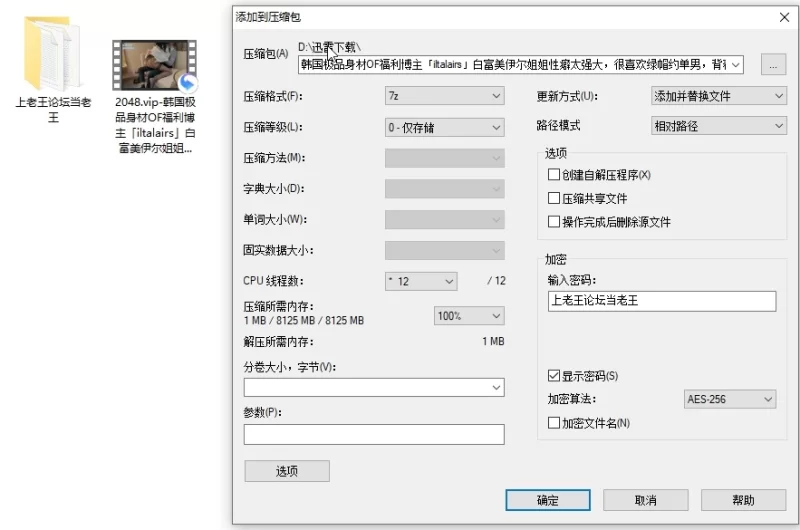800x530 pixels.
Task: Toggle the 压缩共享文件 checkbox
Action: pyautogui.click(x=555, y=199)
